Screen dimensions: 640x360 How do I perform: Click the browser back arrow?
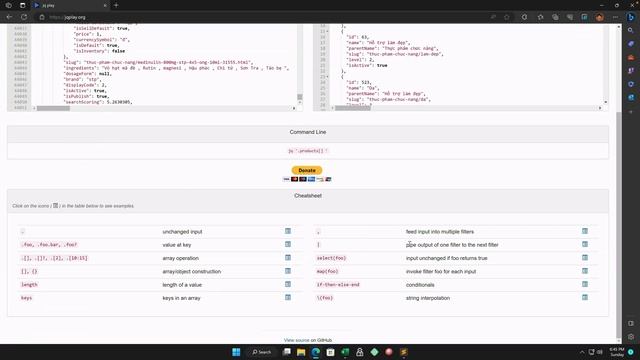tap(9, 17)
